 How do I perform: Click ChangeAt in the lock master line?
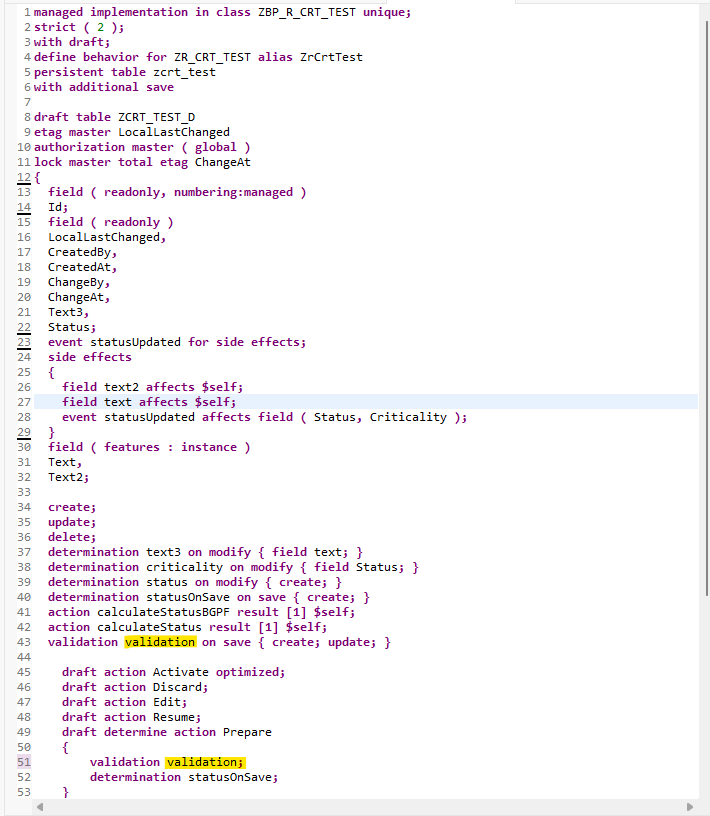click(x=223, y=162)
